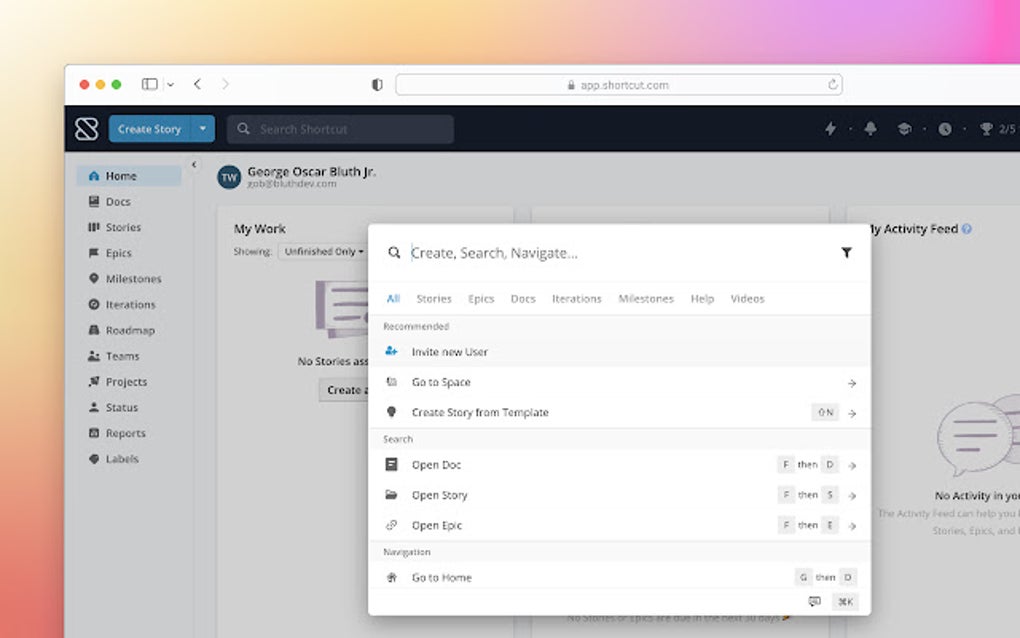Open Reports from the sidebar
Screen dimensions: 1020x638
[x=125, y=433]
